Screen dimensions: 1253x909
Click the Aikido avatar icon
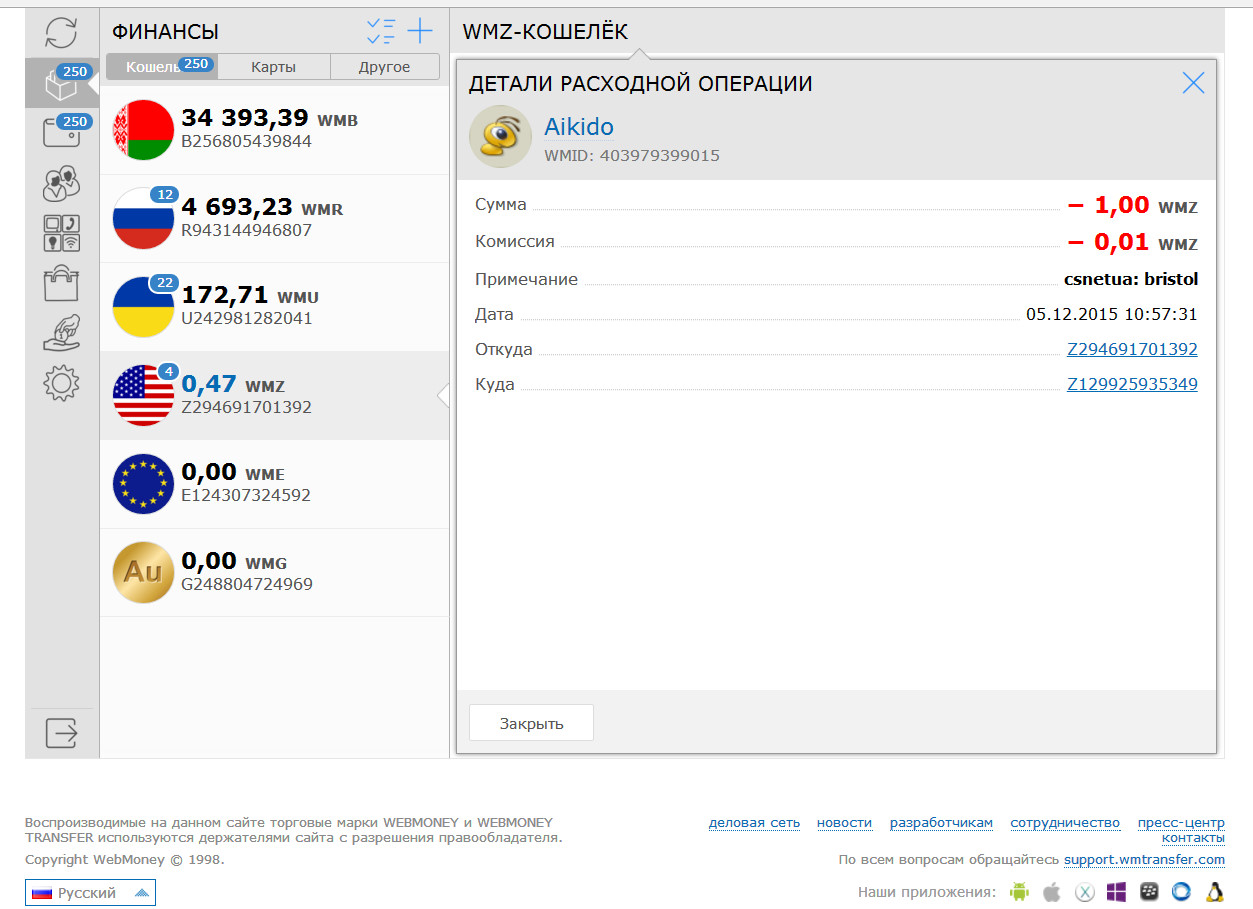click(500, 137)
